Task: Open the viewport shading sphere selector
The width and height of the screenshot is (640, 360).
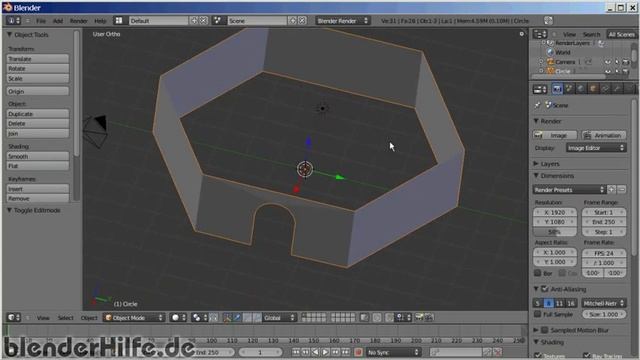Action: (178, 318)
